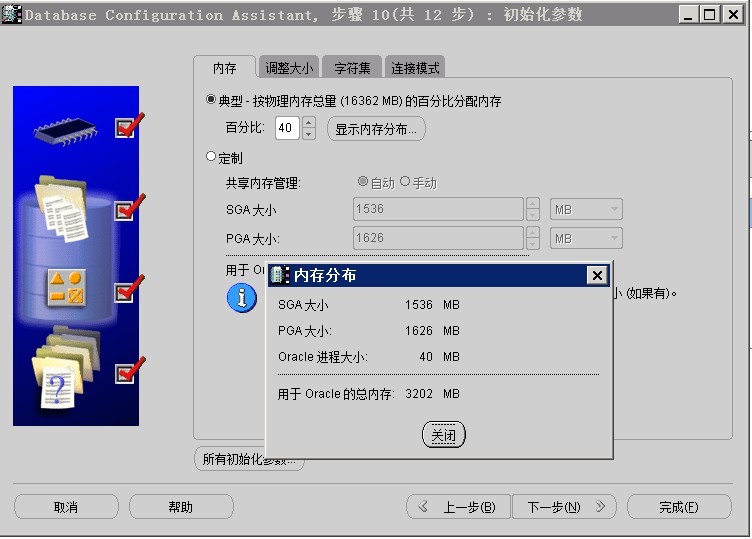Click the 关闭 button in dialog
752x539 pixels.
(444, 435)
